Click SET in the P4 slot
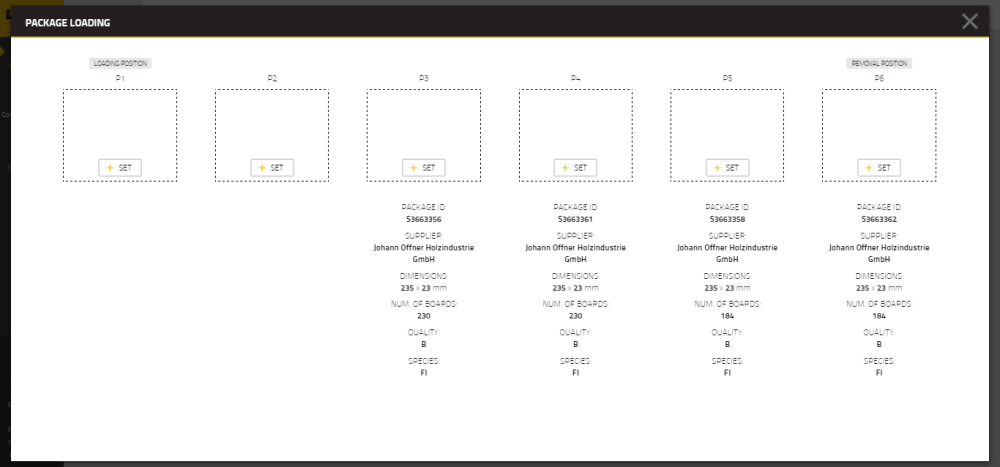The height and width of the screenshot is (467, 1000). pos(575,168)
